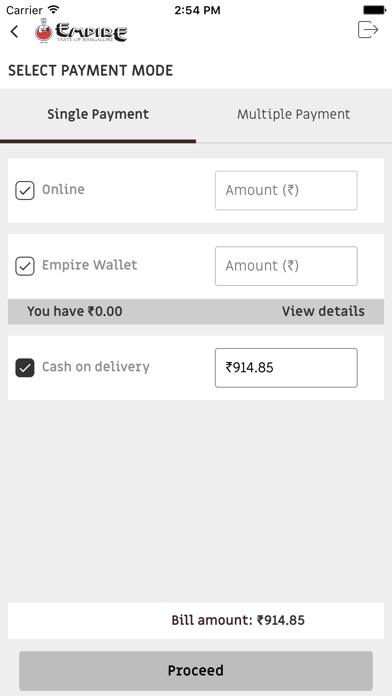392x696 pixels.
Task: Uncheck the Cash on delivery checkbox
Action: 25,368
